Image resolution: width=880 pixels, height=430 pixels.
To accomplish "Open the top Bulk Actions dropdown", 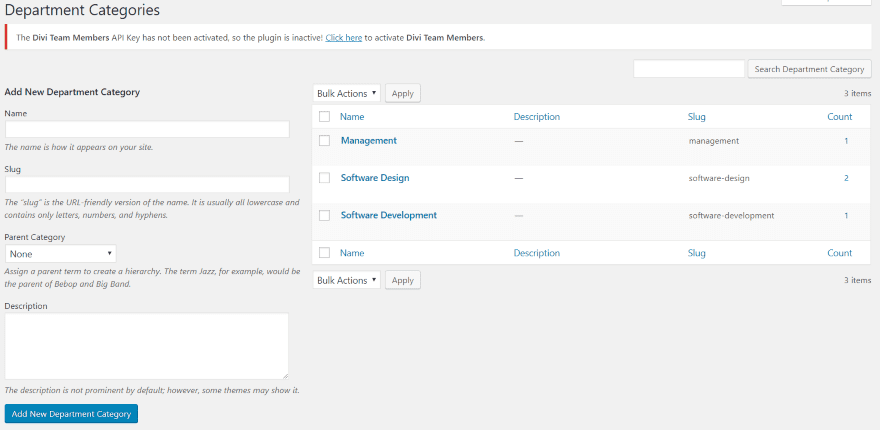I will pyautogui.click(x=346, y=93).
